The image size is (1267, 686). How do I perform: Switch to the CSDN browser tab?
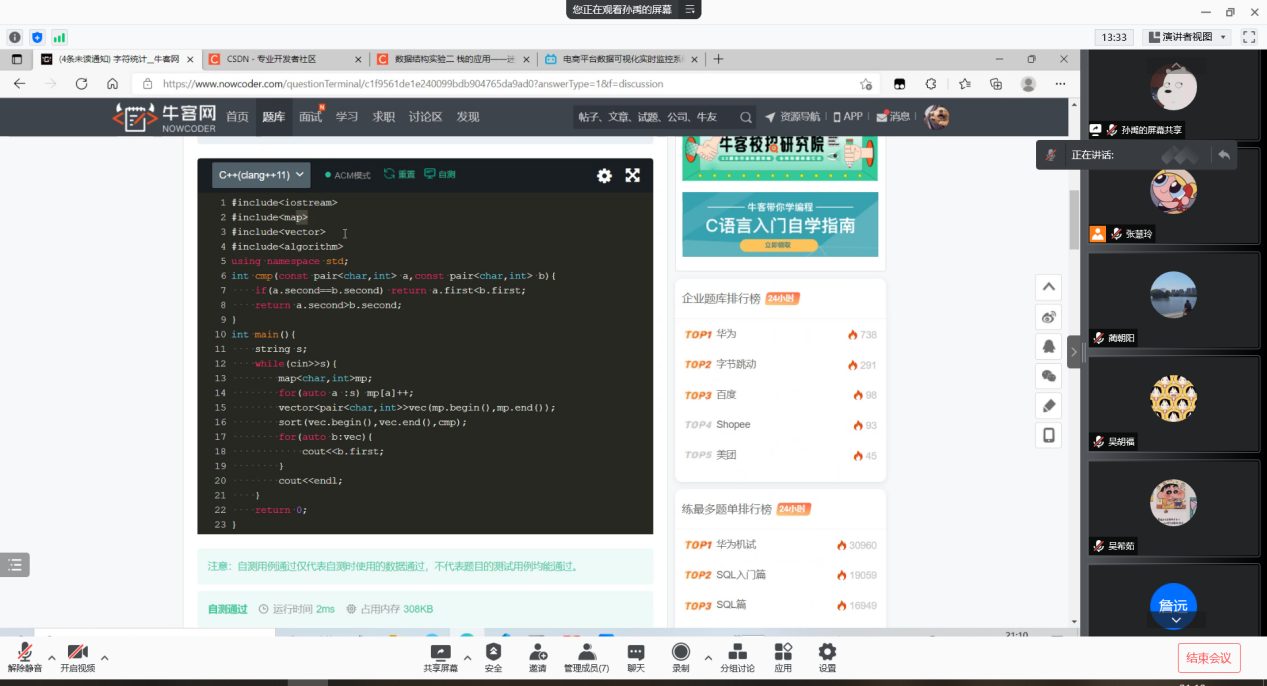(x=285, y=59)
